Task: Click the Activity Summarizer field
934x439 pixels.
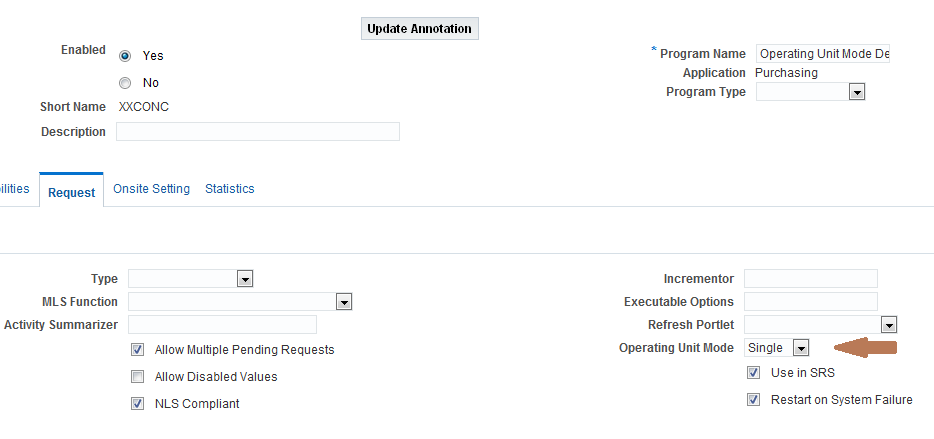Action: pyautogui.click(x=222, y=325)
